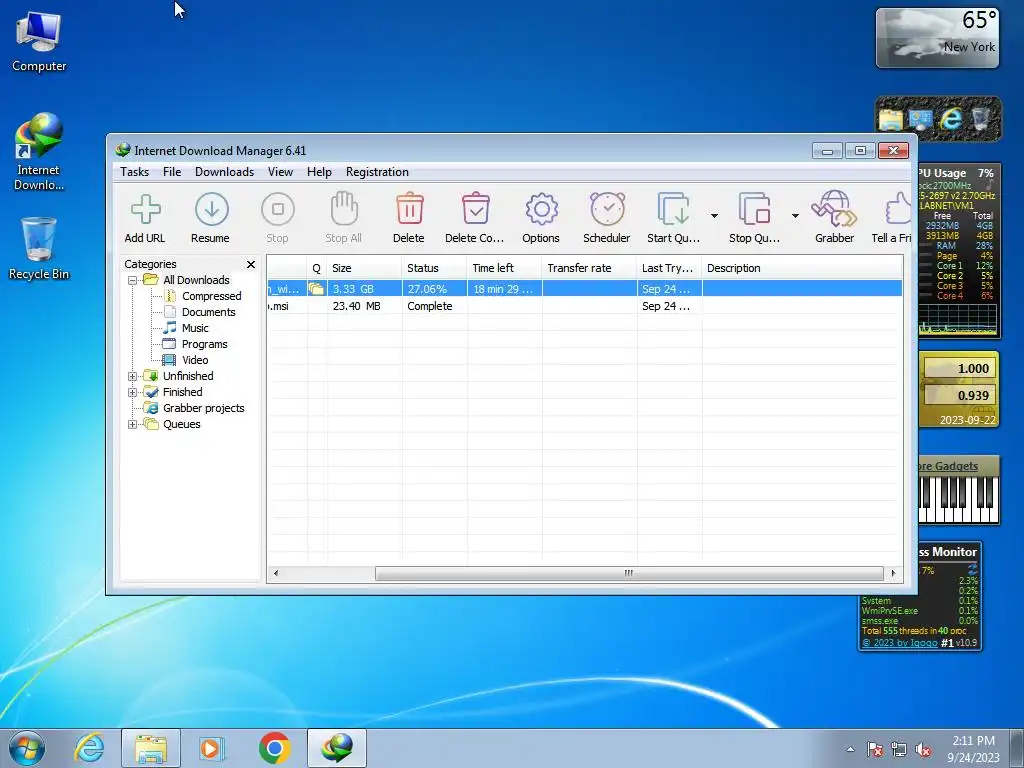Click the scrollbar left arrow
1024x768 pixels.
tap(276, 573)
